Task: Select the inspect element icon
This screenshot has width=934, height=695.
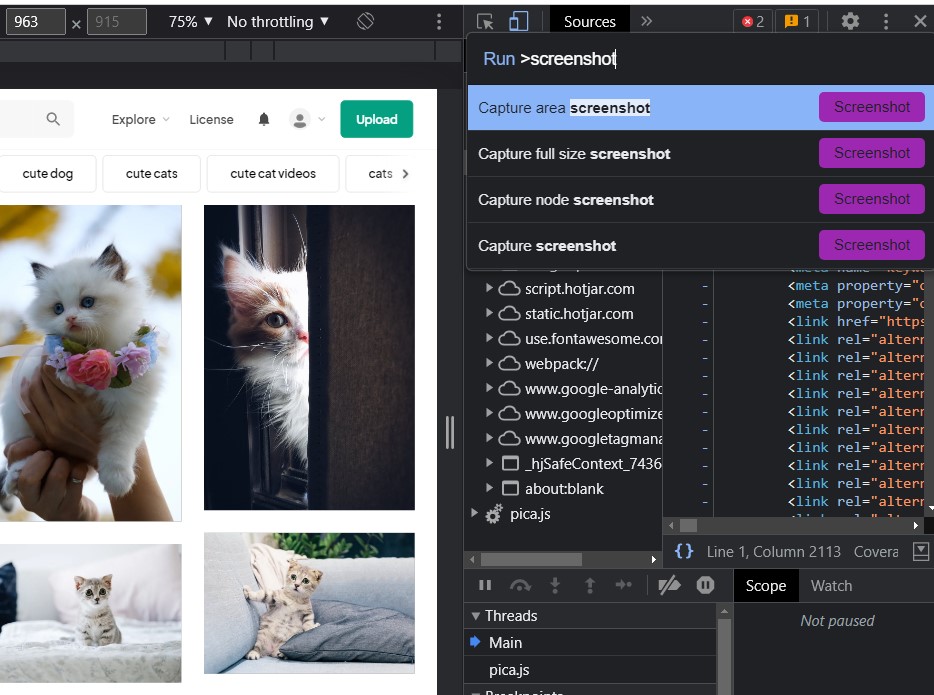Action: click(x=485, y=20)
